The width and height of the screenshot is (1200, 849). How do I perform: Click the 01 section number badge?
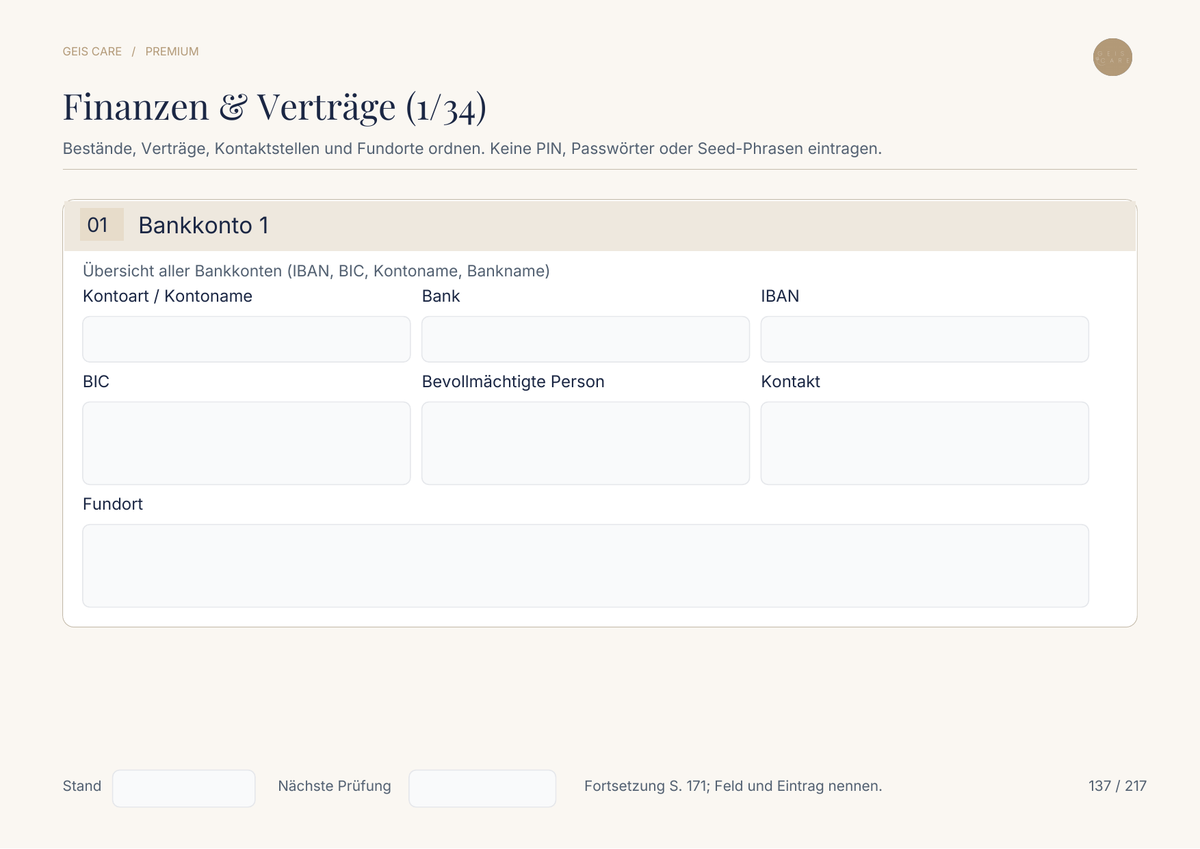pyautogui.click(x=101, y=225)
